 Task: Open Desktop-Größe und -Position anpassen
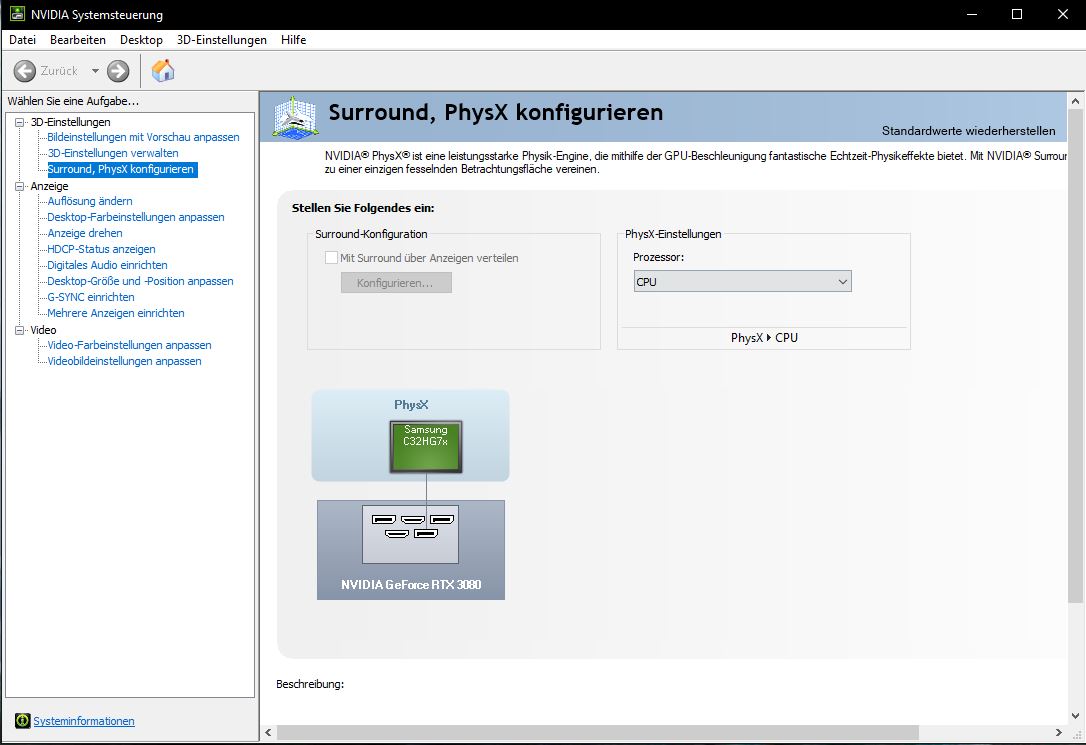click(x=141, y=280)
